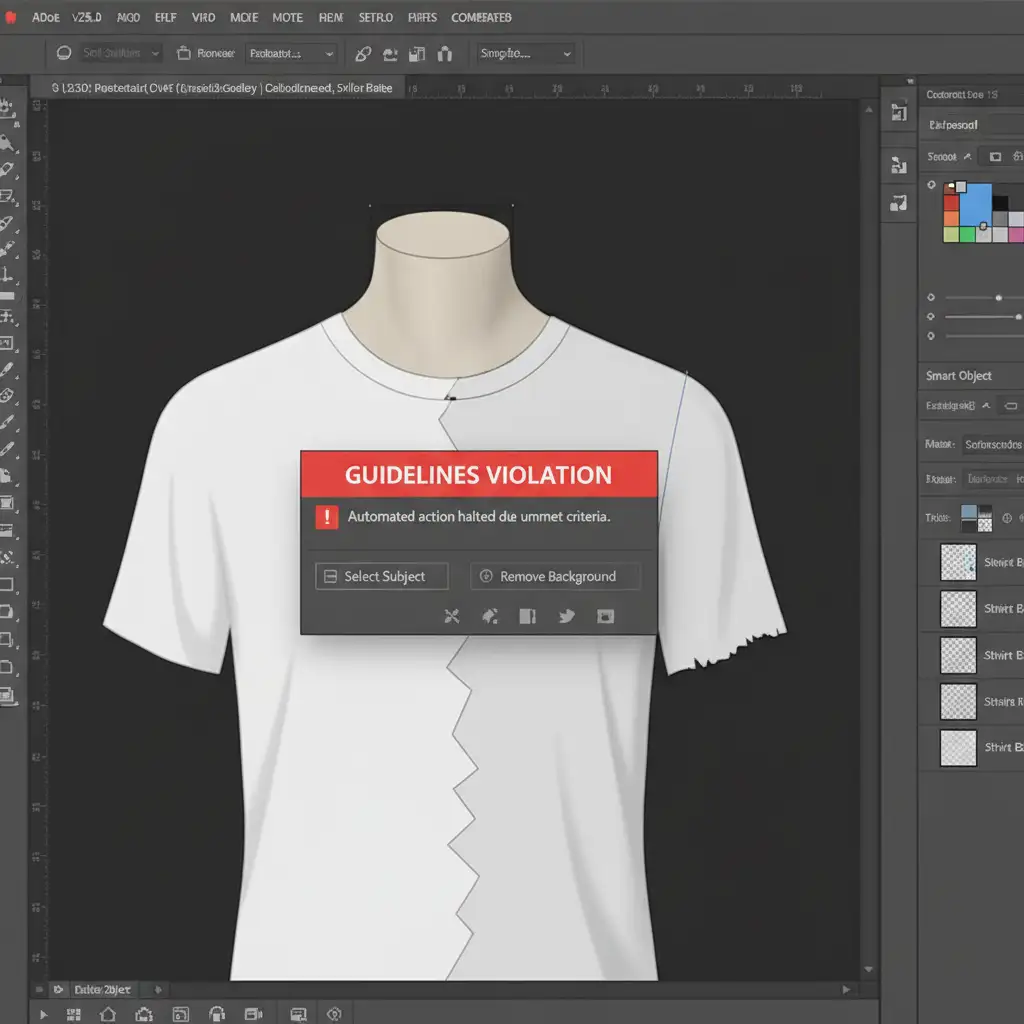Click the Twitter bird icon in dialog
This screenshot has width=1024, height=1024.
click(566, 616)
